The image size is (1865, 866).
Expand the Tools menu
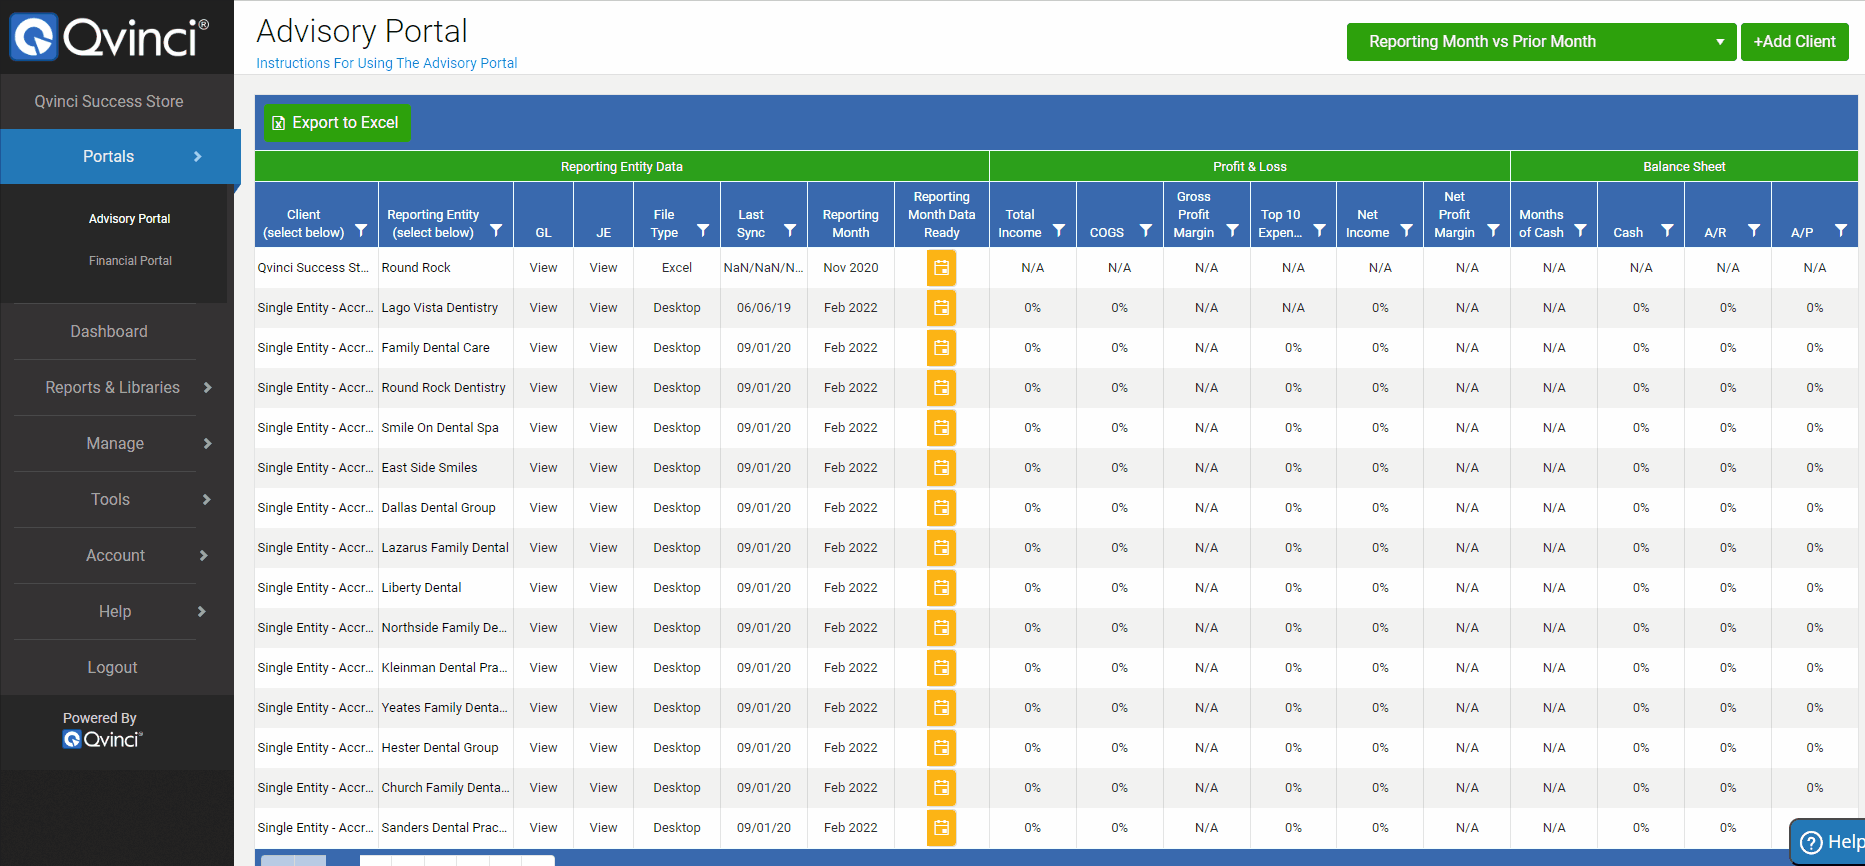click(x=117, y=500)
